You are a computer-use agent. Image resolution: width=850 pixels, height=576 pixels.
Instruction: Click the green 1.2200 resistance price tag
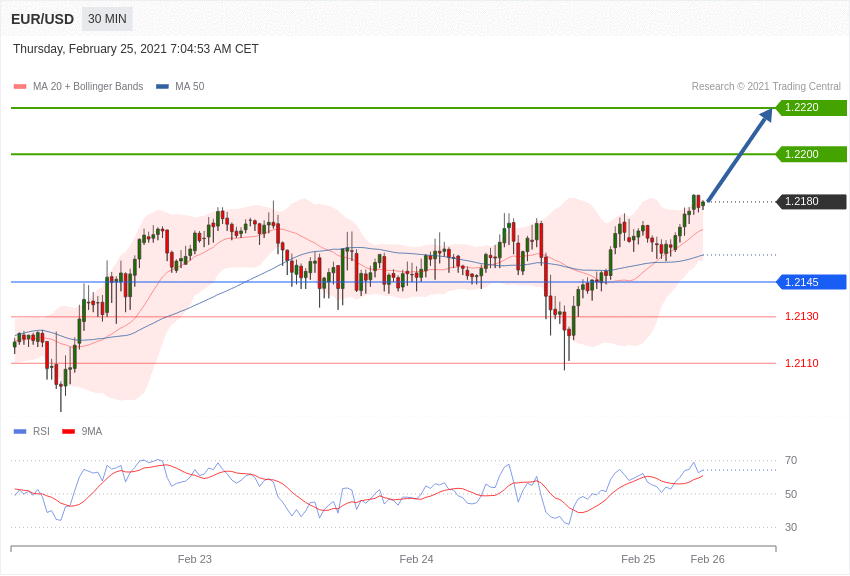click(x=812, y=154)
